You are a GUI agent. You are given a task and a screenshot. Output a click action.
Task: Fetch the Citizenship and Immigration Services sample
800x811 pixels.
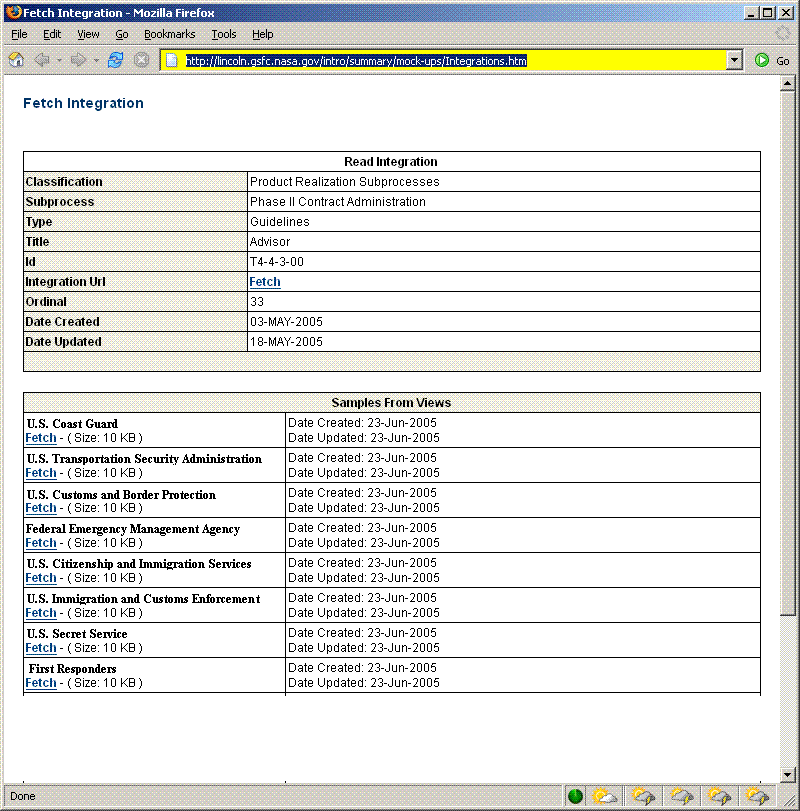tap(41, 578)
